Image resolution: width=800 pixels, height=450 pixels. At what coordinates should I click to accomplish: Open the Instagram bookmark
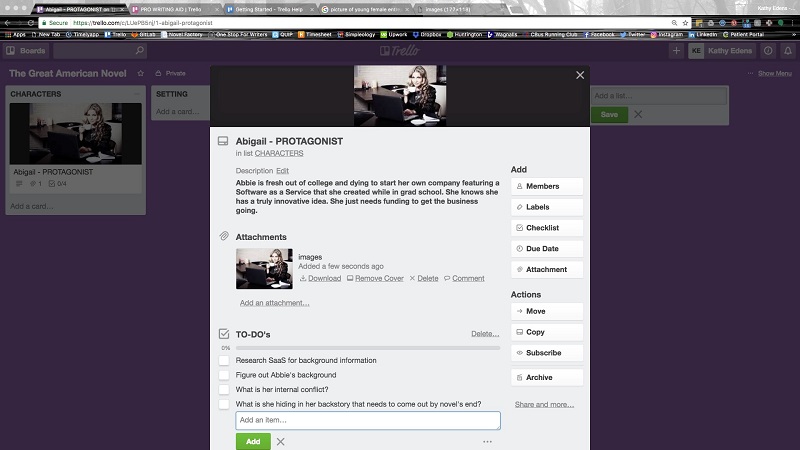[666, 35]
